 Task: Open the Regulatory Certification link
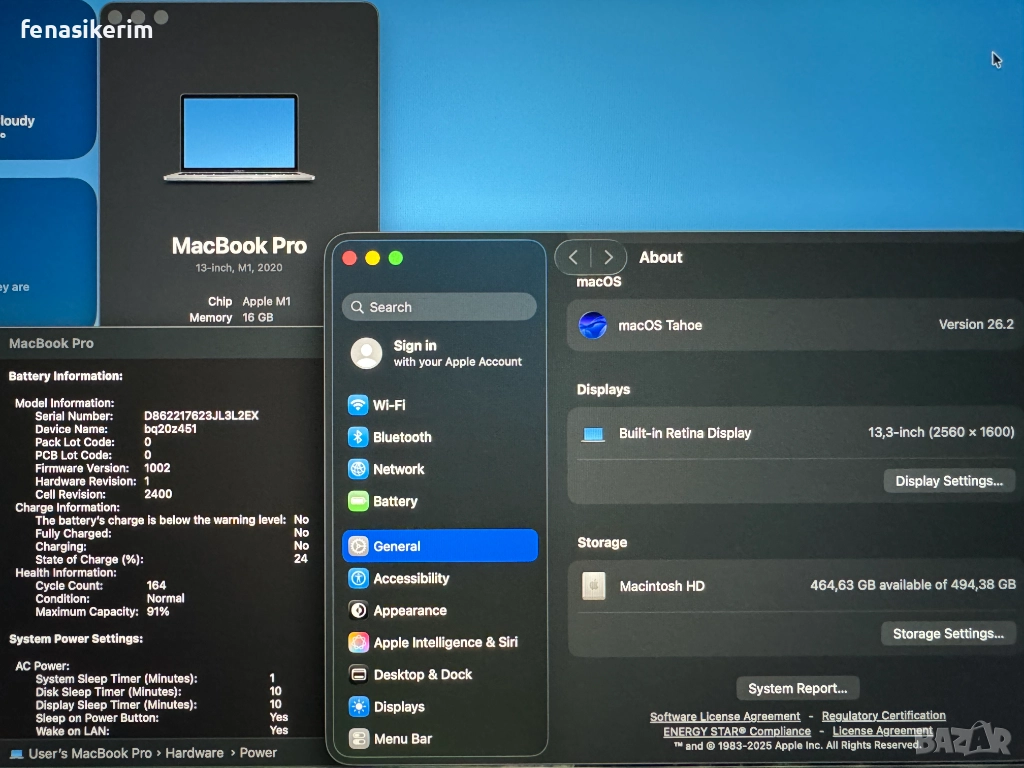pyautogui.click(x=884, y=716)
